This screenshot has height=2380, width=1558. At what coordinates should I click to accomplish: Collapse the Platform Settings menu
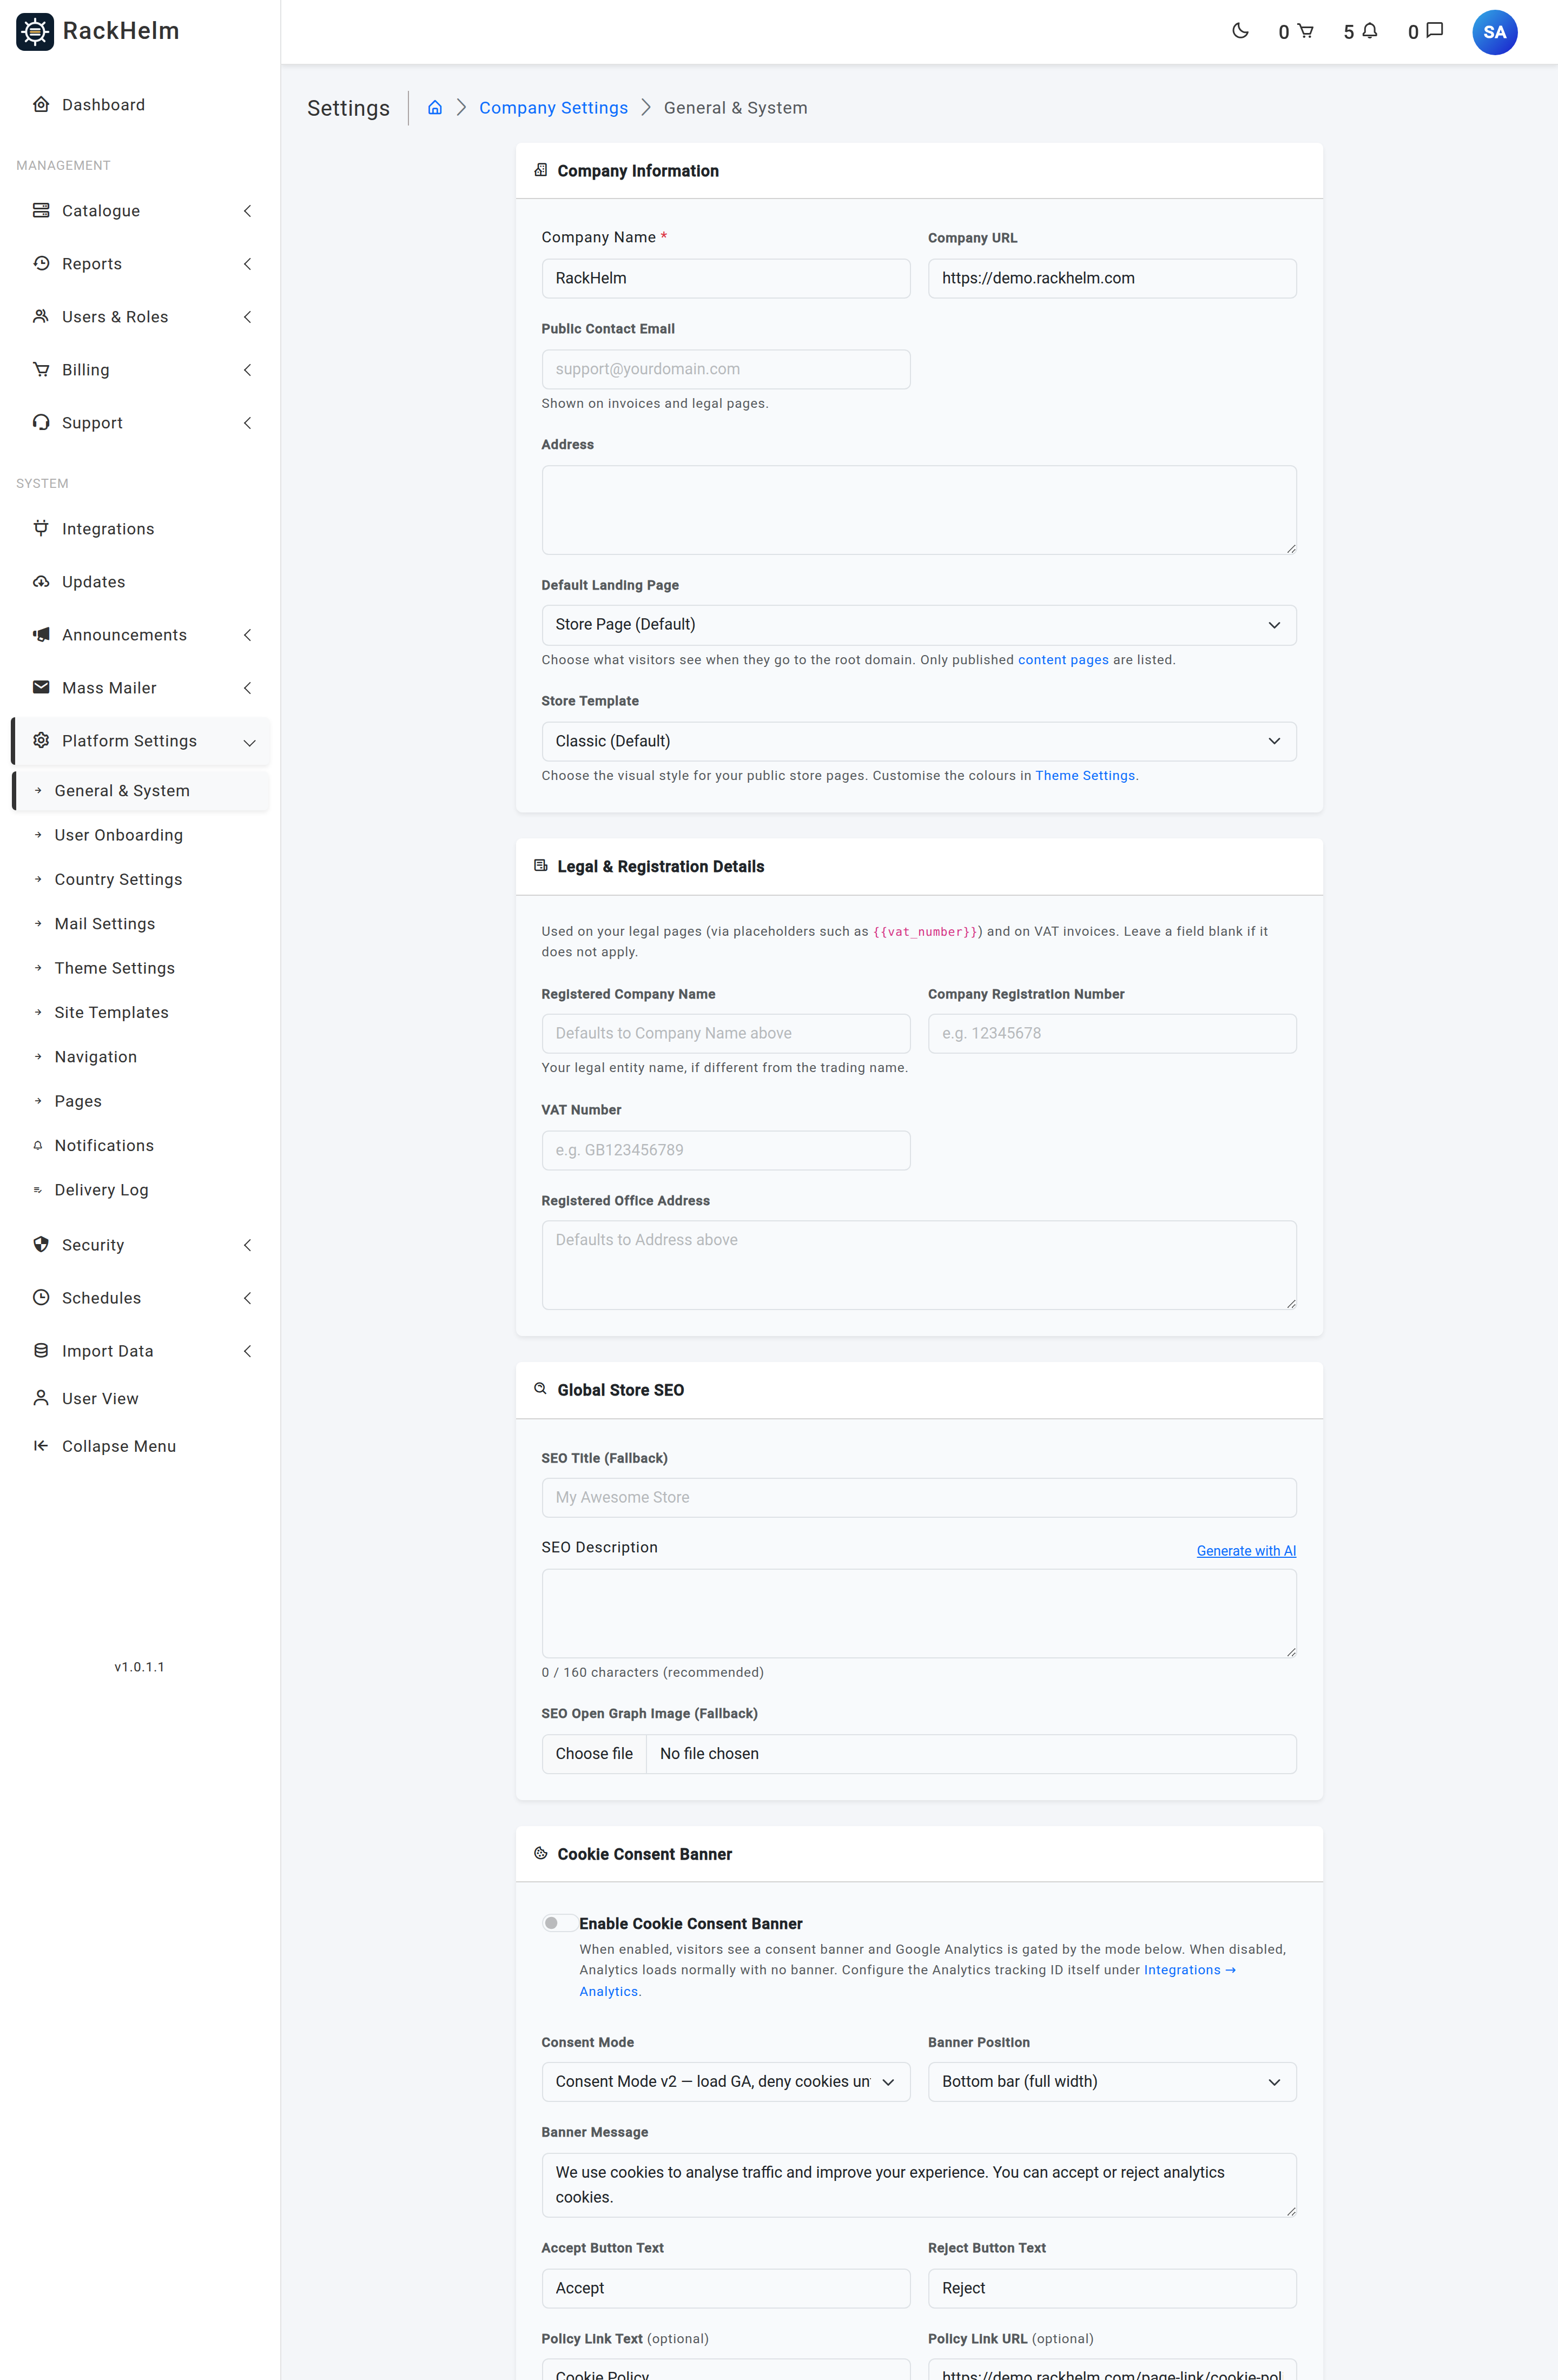[x=140, y=741]
